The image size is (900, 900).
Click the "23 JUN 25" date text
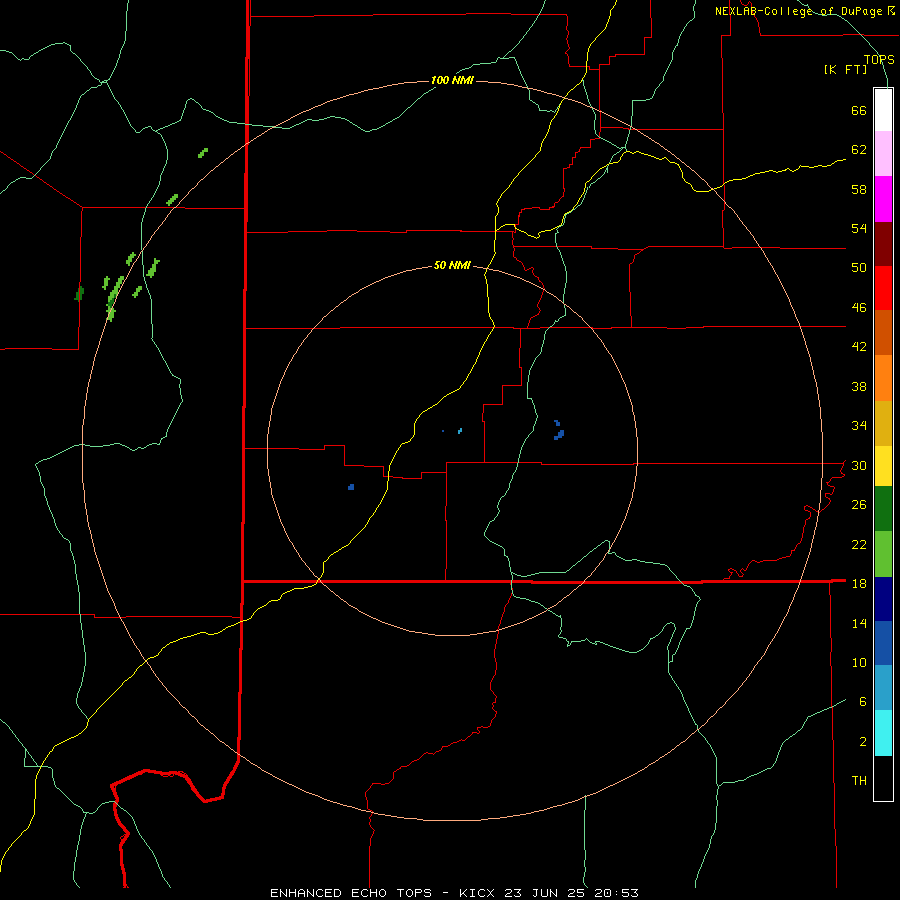(545, 893)
